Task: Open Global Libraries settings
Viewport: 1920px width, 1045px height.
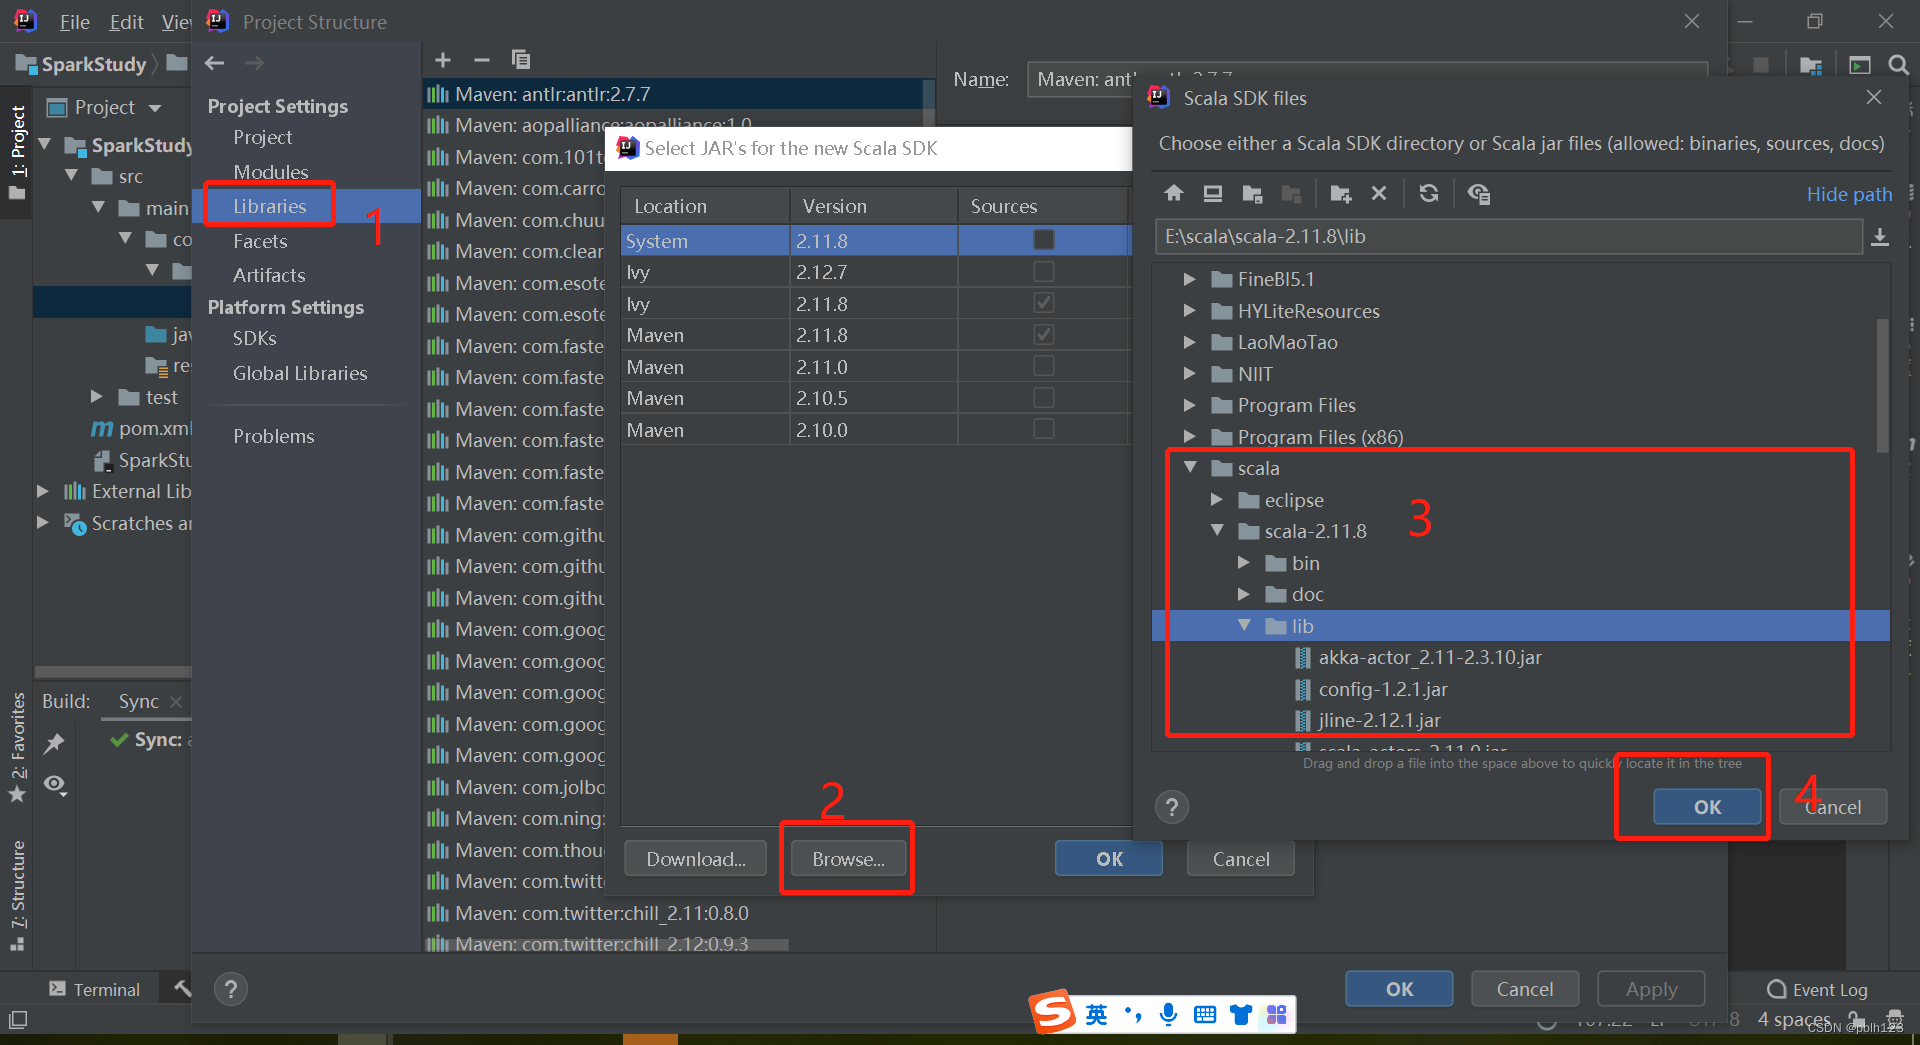Action: 300,373
